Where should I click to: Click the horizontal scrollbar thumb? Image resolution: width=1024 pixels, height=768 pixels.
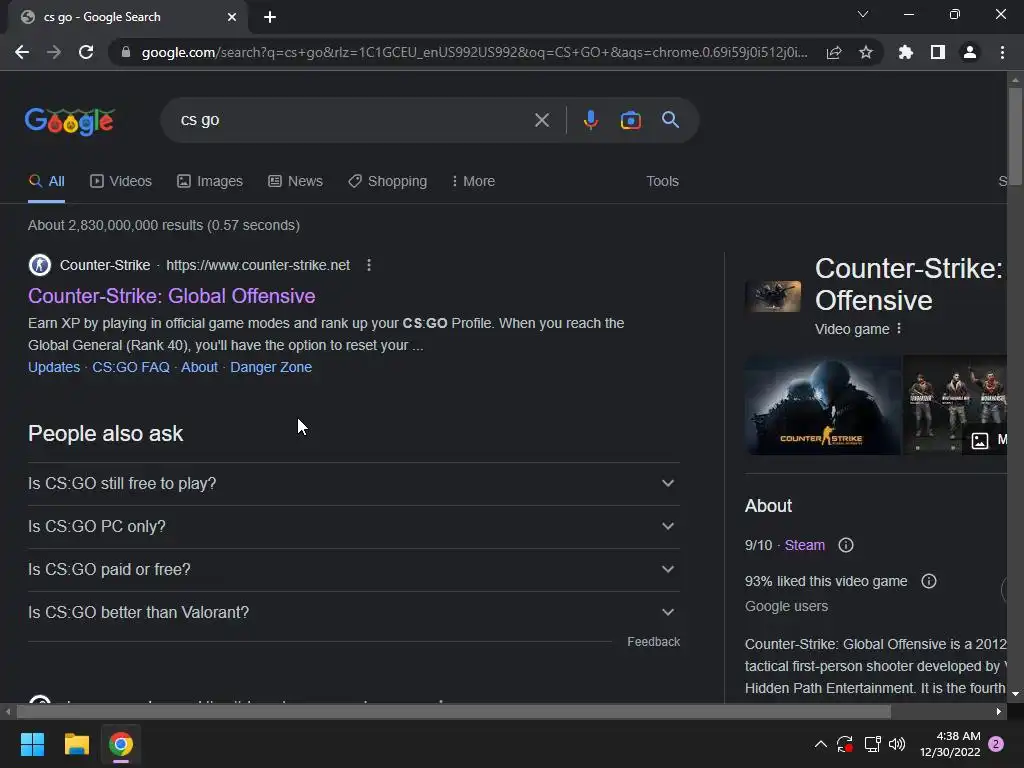click(x=454, y=711)
